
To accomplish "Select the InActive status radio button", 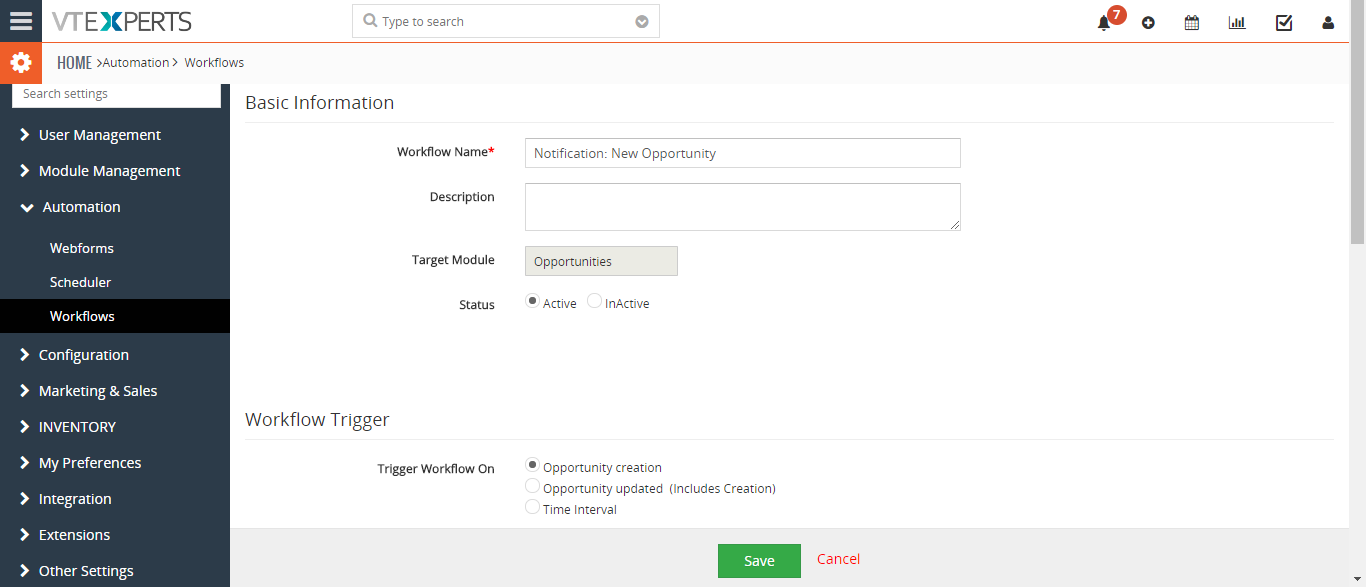I will (594, 301).
